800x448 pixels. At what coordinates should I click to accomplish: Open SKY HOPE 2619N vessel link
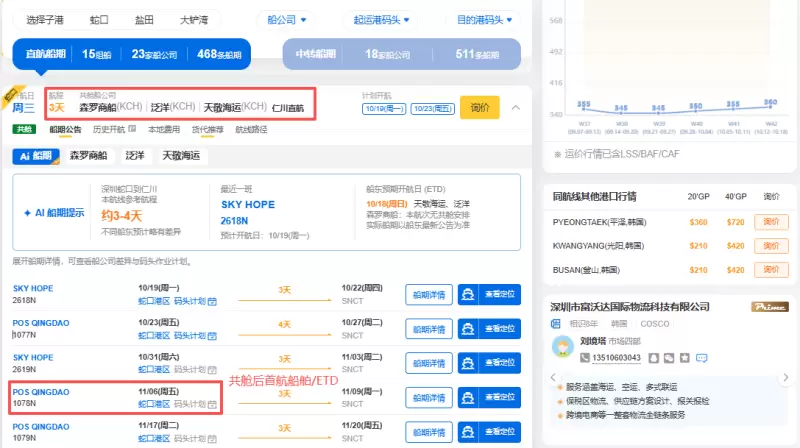[x=33, y=358]
